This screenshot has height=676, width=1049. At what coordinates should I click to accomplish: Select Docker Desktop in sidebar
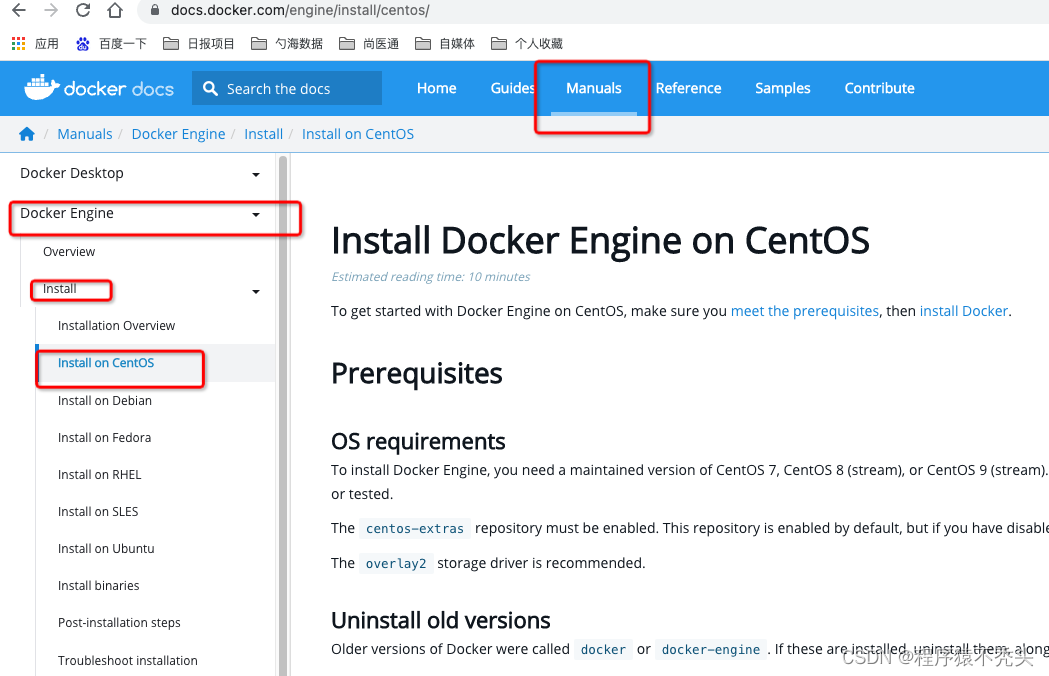pyautogui.click(x=72, y=173)
